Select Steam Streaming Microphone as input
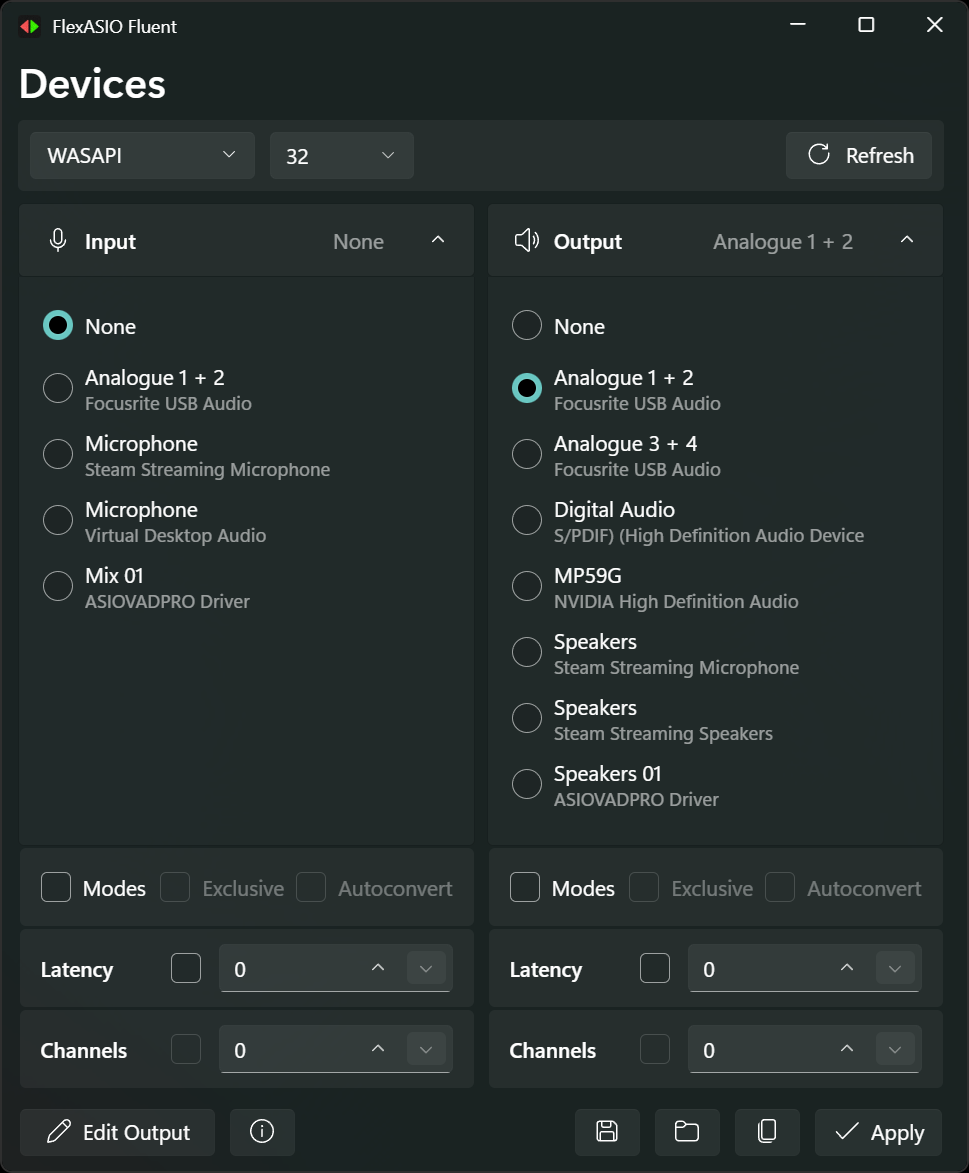This screenshot has height=1173, width=969. (58, 454)
